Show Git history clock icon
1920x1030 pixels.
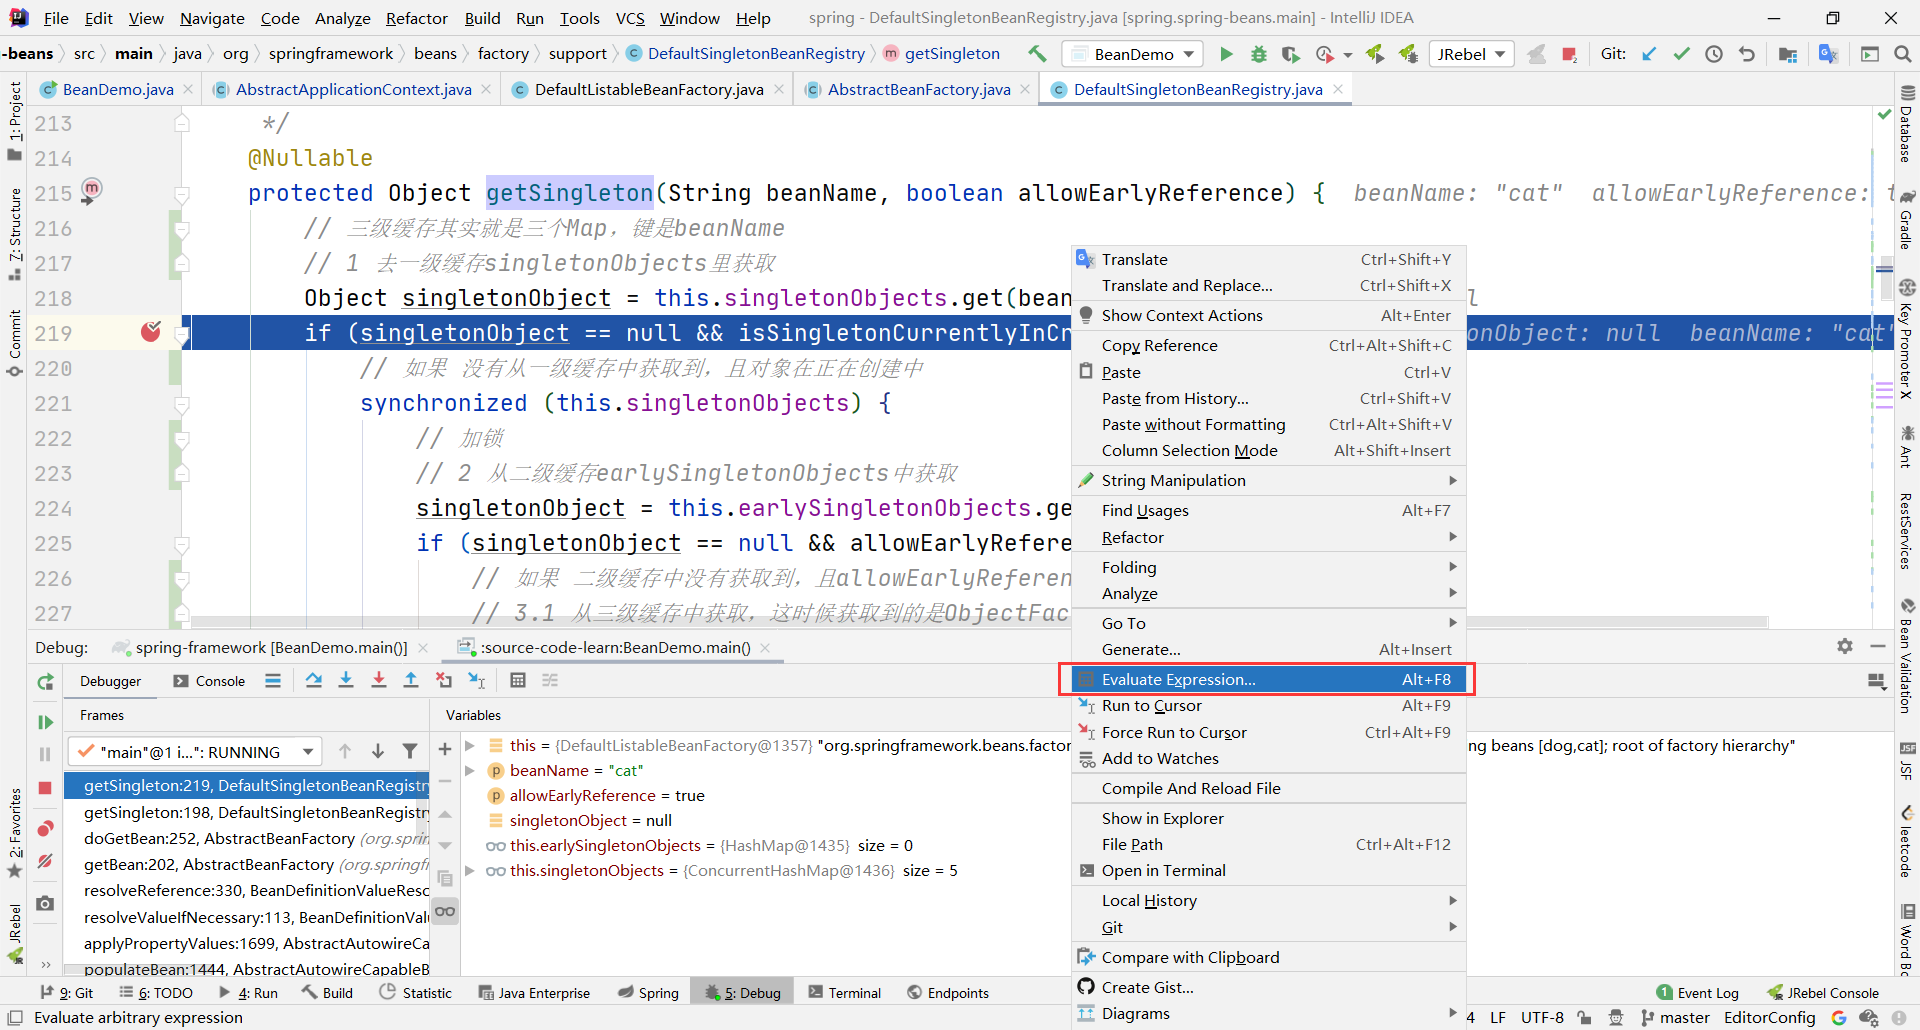pos(1714,54)
